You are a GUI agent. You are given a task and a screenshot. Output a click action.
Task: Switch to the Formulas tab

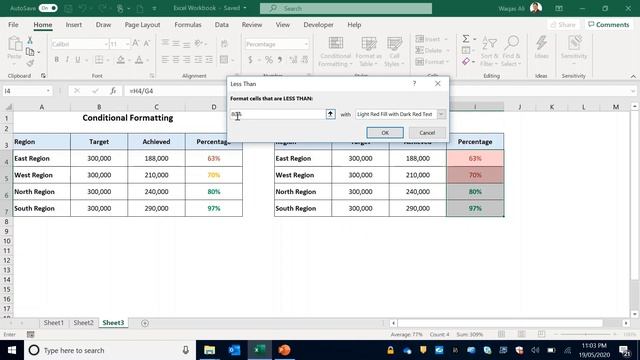click(x=188, y=25)
